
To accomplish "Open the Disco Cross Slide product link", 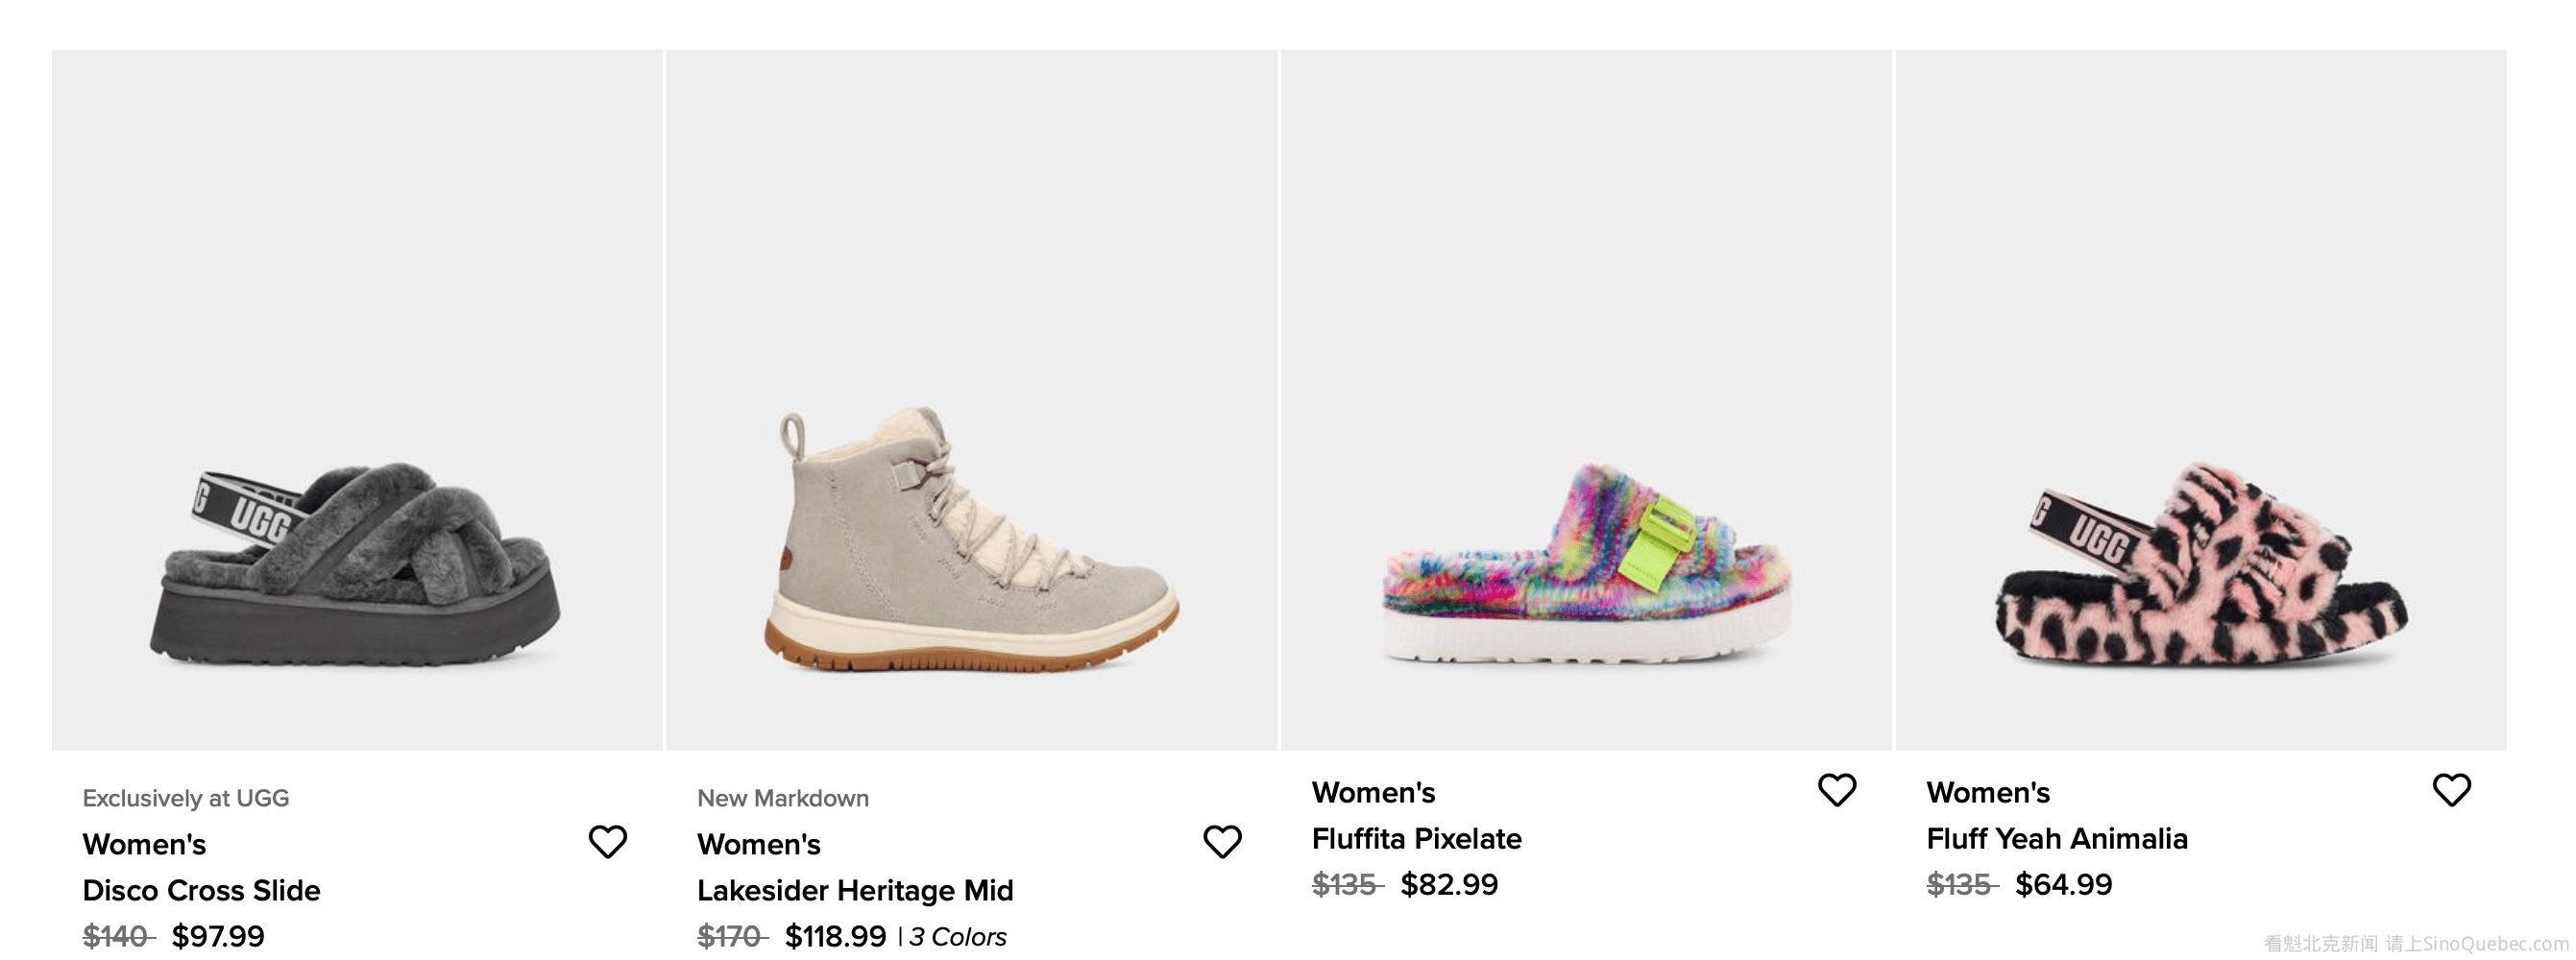I will click(201, 890).
